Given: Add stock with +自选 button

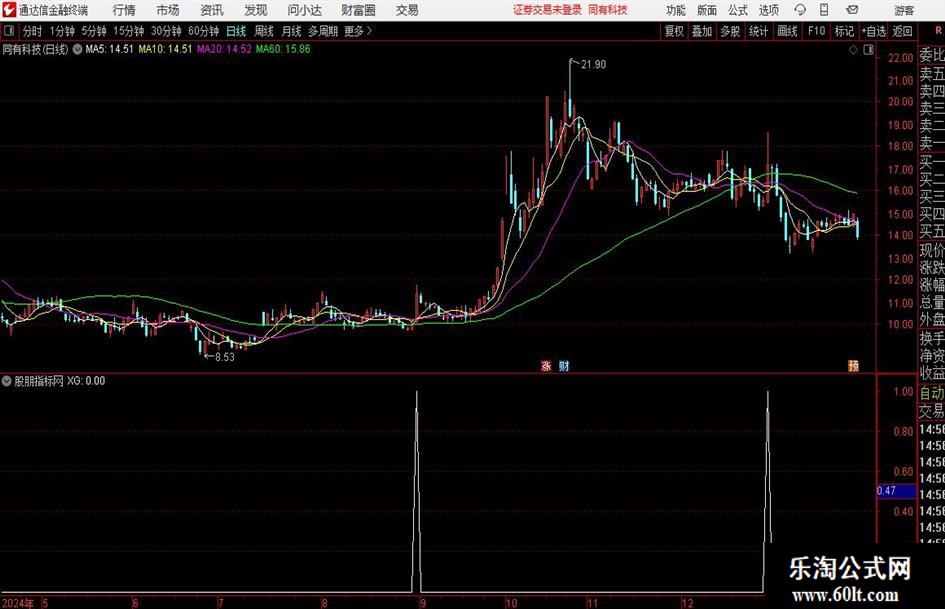Looking at the screenshot, I should [874, 31].
